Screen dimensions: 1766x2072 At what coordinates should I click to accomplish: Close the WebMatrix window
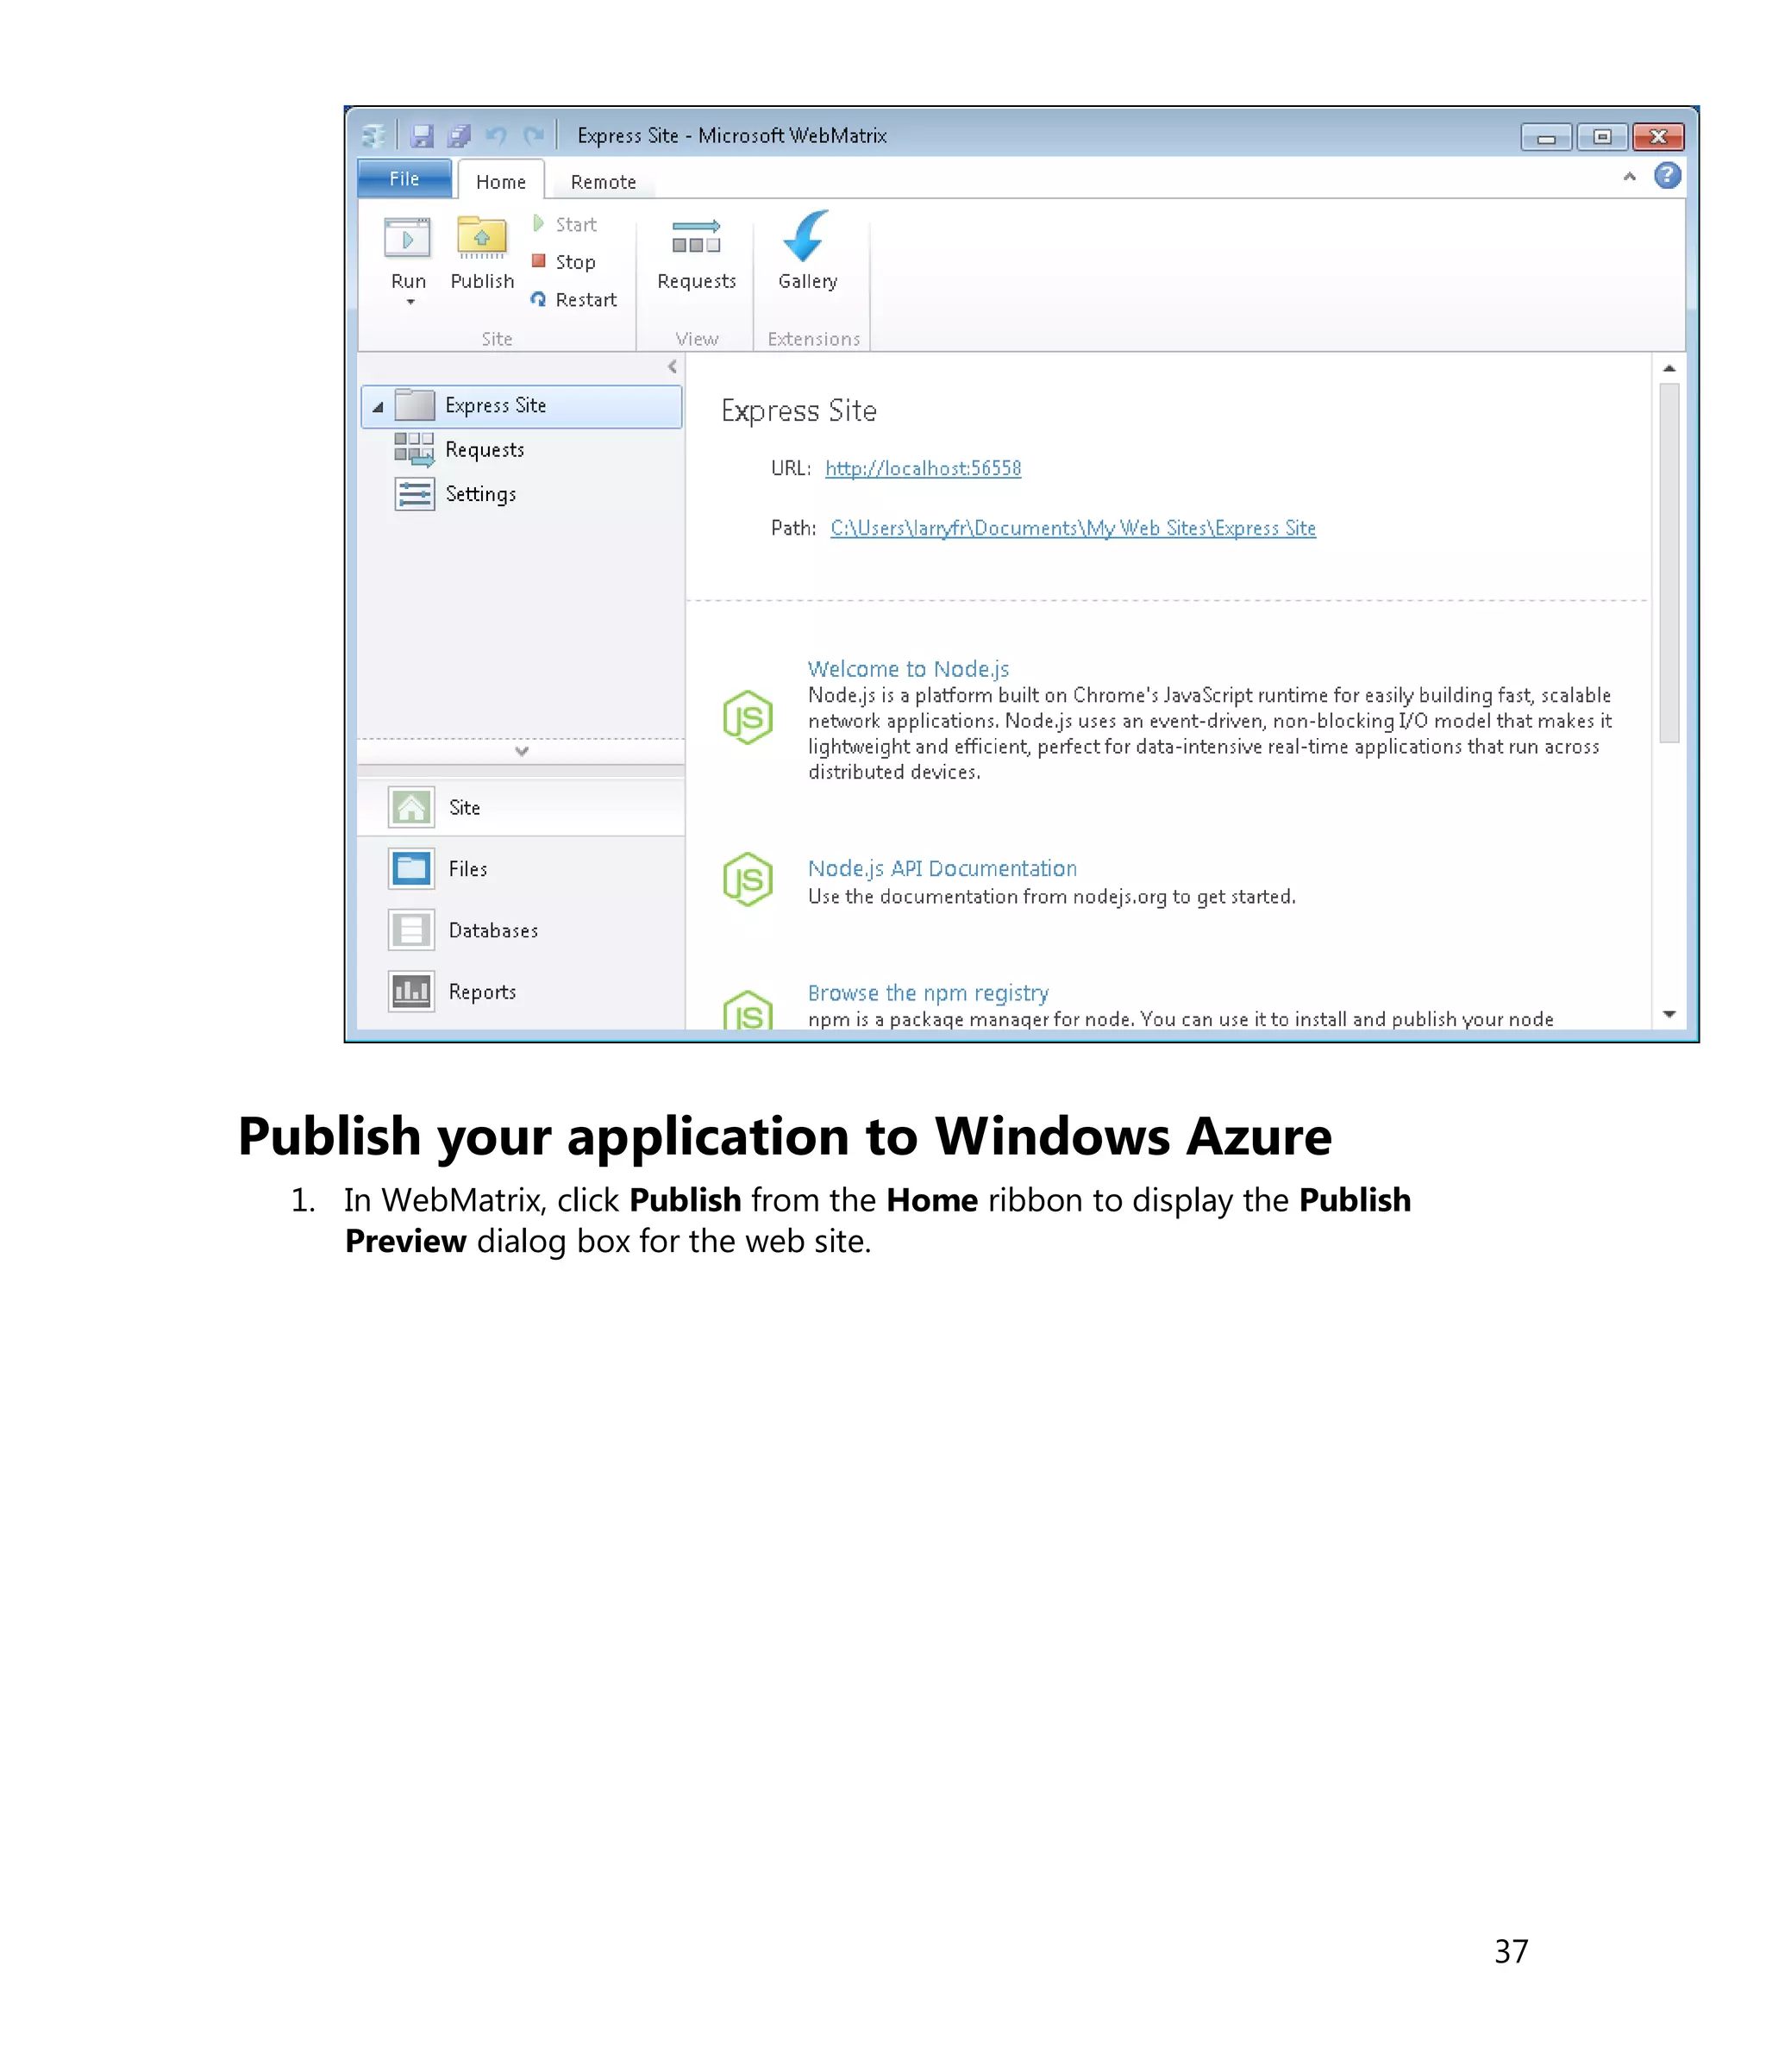tap(1658, 137)
